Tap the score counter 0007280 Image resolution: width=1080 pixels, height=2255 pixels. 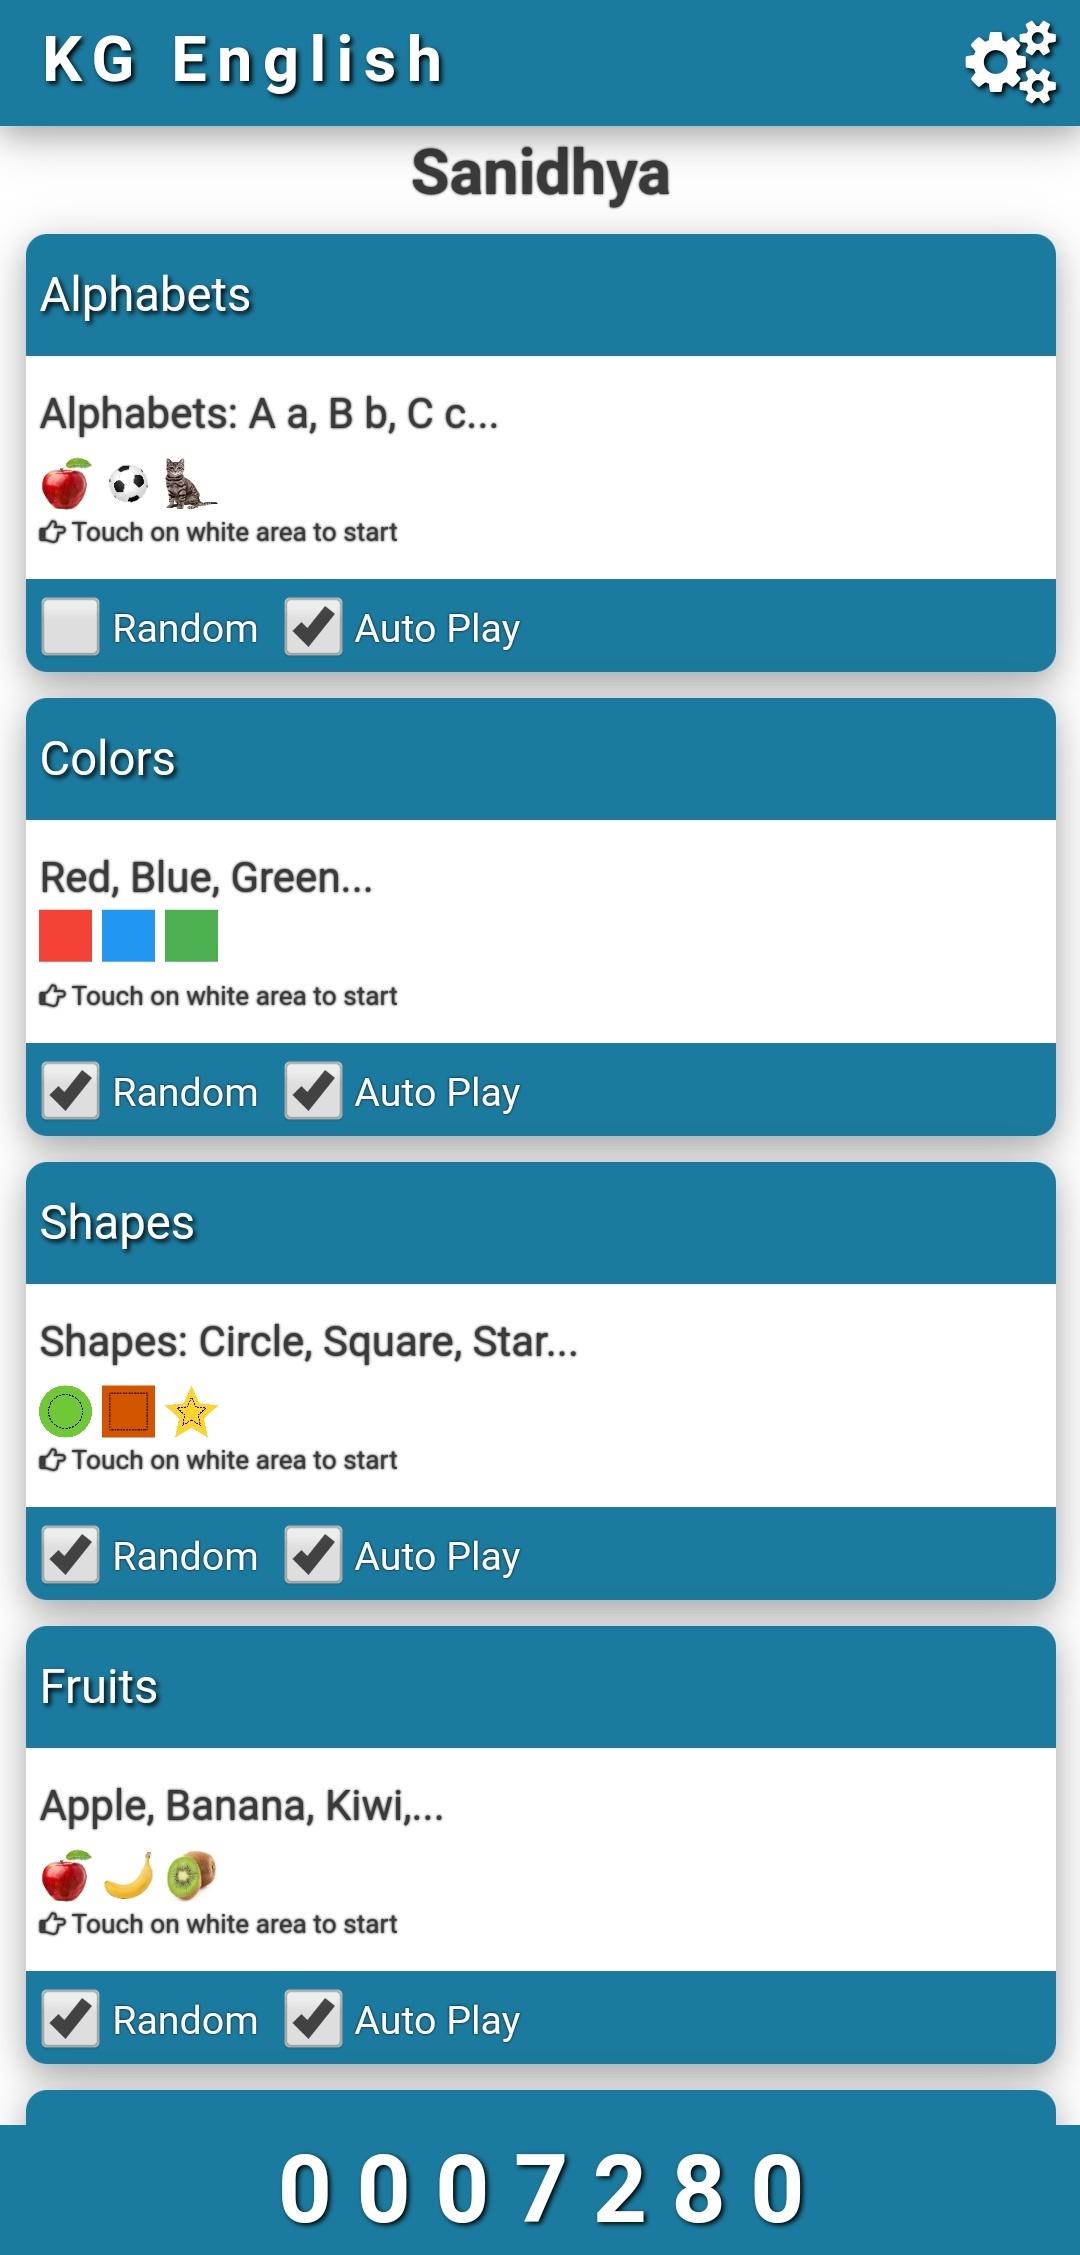click(x=540, y=2189)
